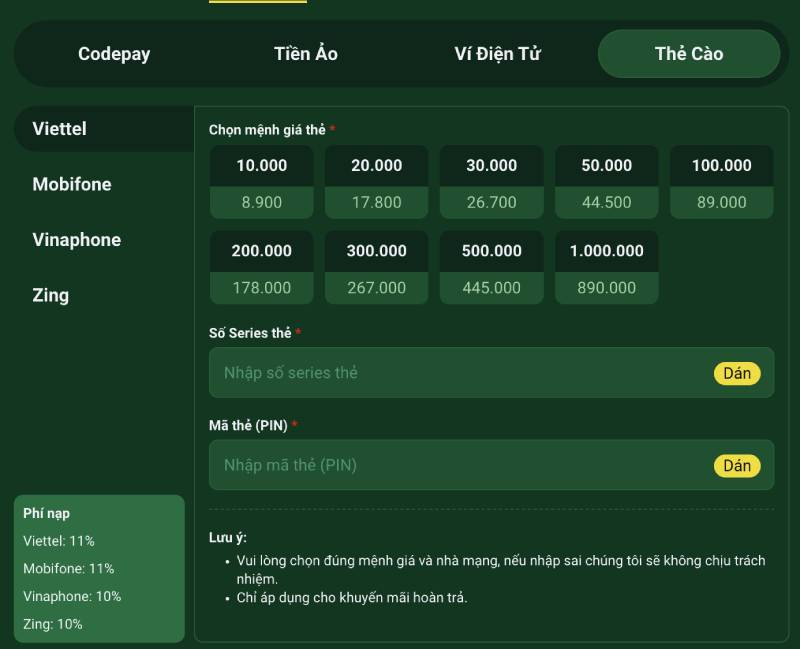Select the 20.000 denomination option
Screen dimensions: 800x649
click(377, 182)
